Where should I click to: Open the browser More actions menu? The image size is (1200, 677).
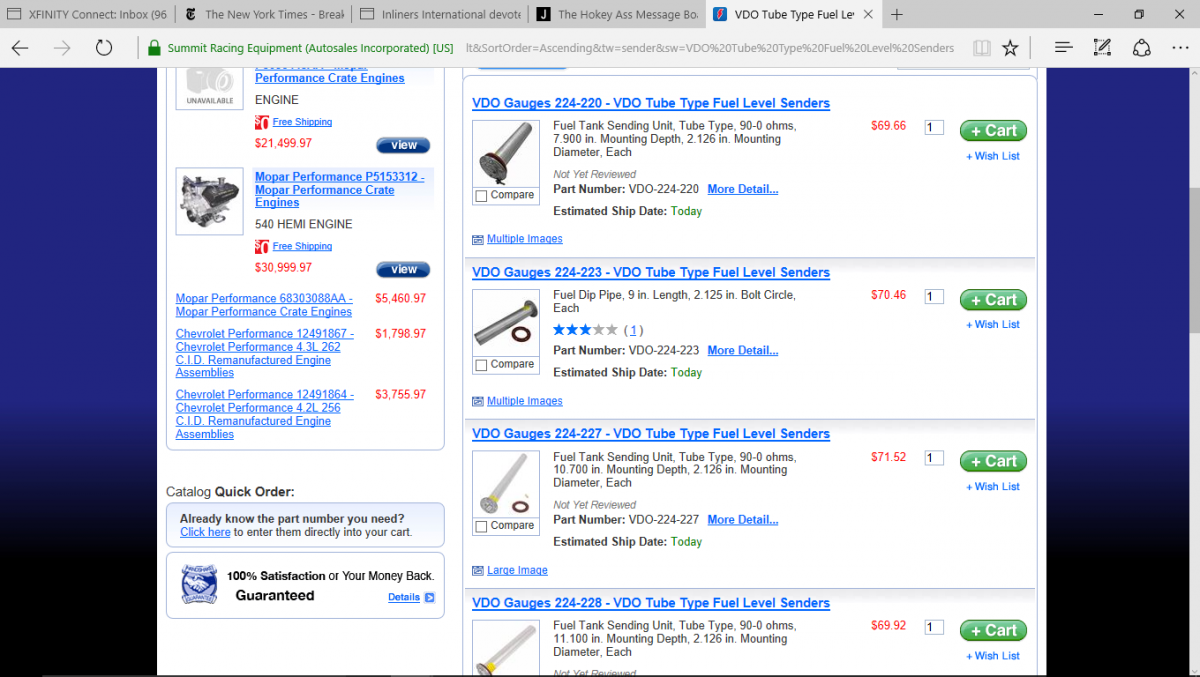click(1178, 48)
